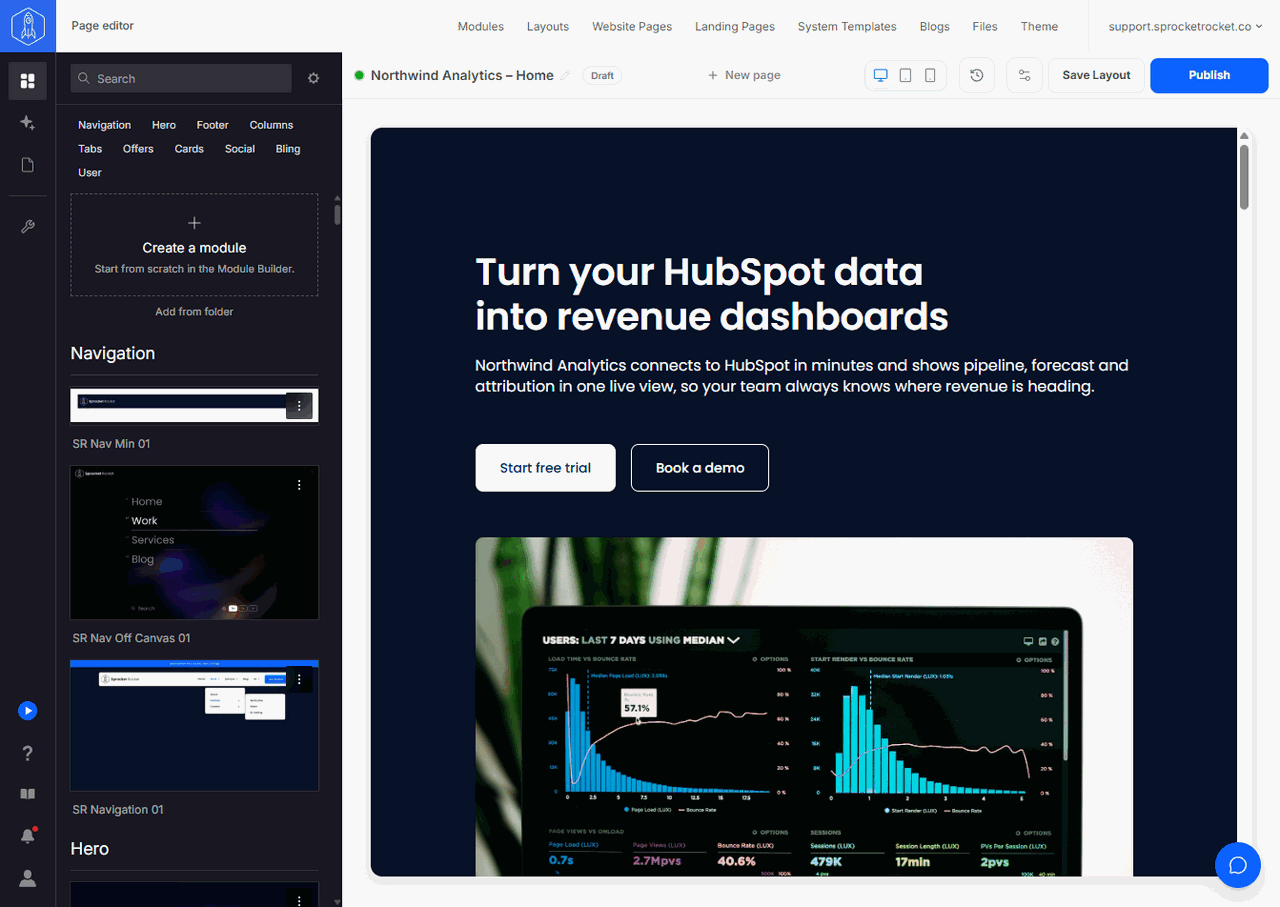
Task: Open the wrench tools sidebar icon
Action: (x=28, y=227)
